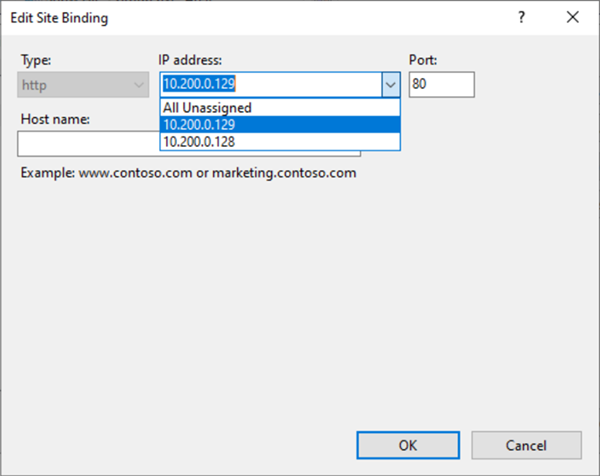Click the Type dropdown arrow
Image resolution: width=600 pixels, height=476 pixels.
(139, 85)
